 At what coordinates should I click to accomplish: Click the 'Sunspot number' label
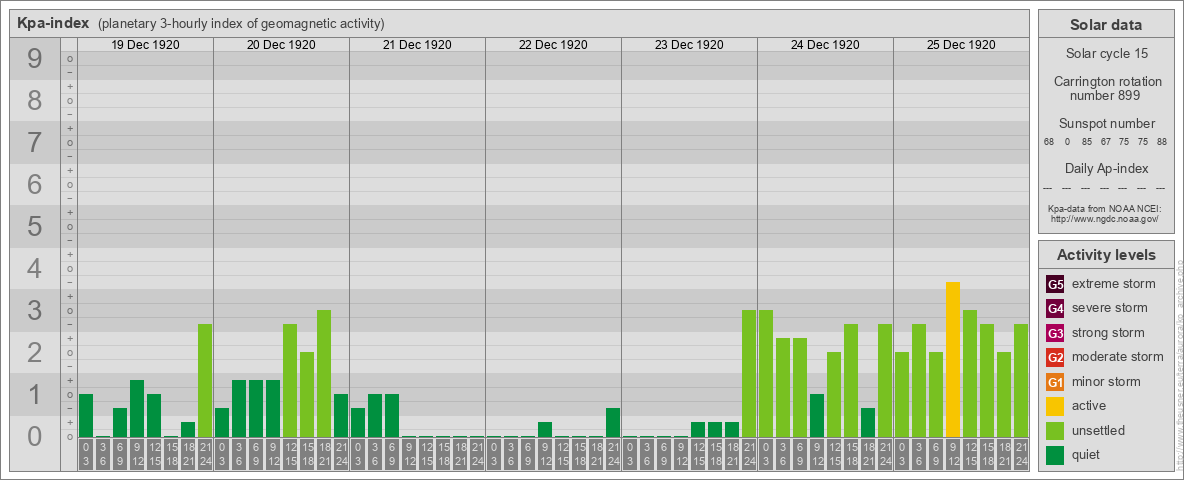[x=1106, y=124]
